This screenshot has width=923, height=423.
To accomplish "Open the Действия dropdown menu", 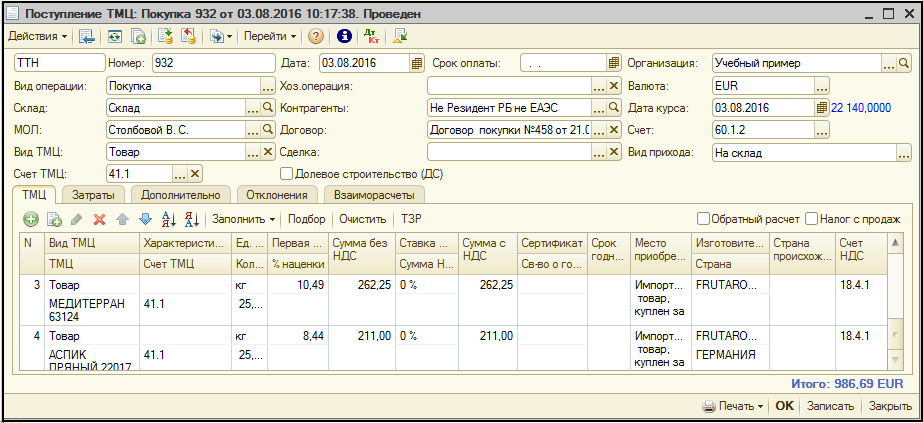I will coord(38,36).
